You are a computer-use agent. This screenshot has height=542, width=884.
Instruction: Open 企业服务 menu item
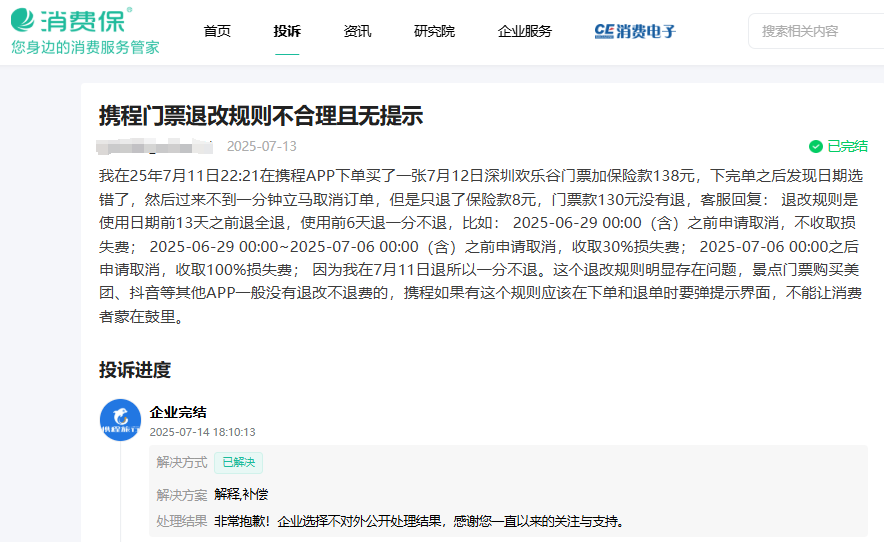pos(525,31)
